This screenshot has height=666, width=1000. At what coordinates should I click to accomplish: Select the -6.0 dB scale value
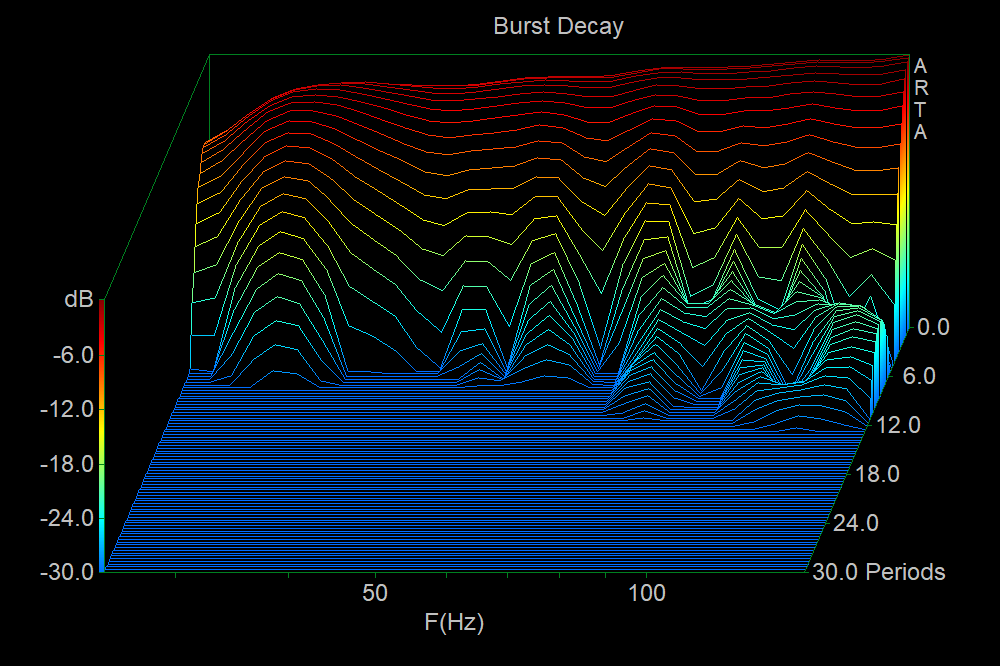(x=68, y=354)
